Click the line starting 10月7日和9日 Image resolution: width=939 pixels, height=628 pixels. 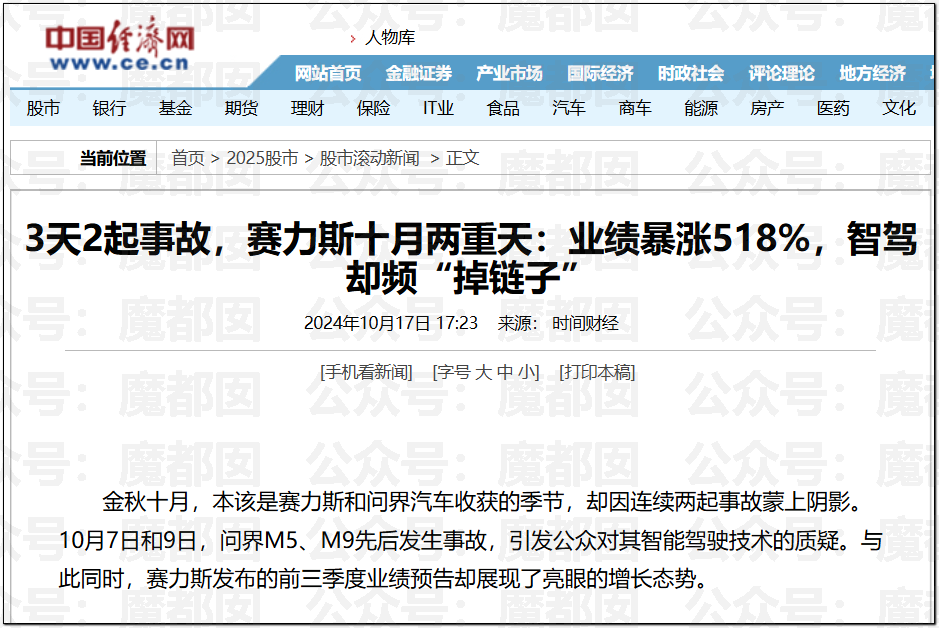click(471, 541)
